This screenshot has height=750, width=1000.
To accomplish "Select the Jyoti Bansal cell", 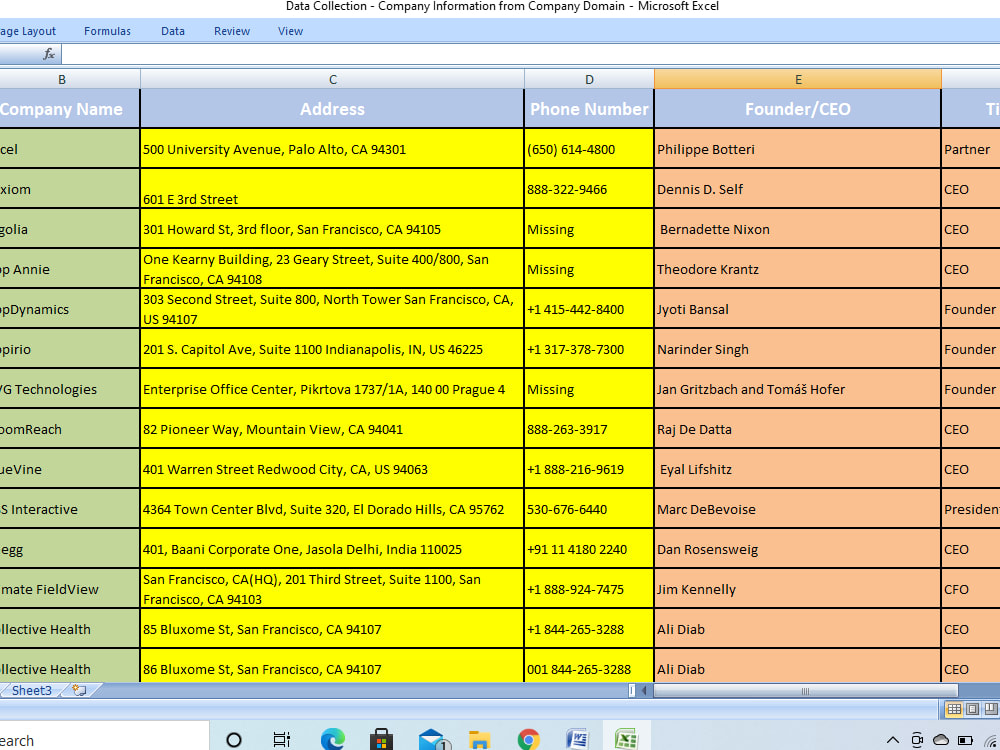I will click(798, 309).
